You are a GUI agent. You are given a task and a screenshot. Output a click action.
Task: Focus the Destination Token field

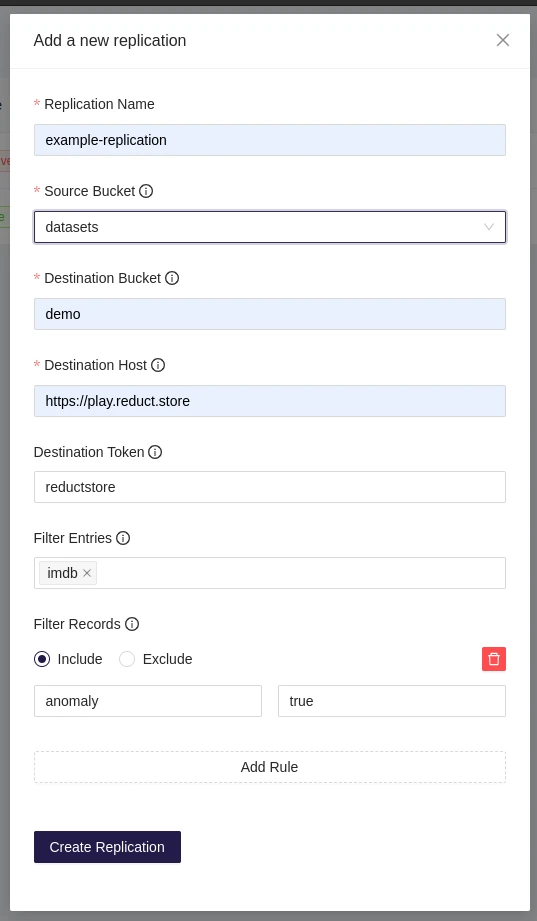click(x=270, y=487)
